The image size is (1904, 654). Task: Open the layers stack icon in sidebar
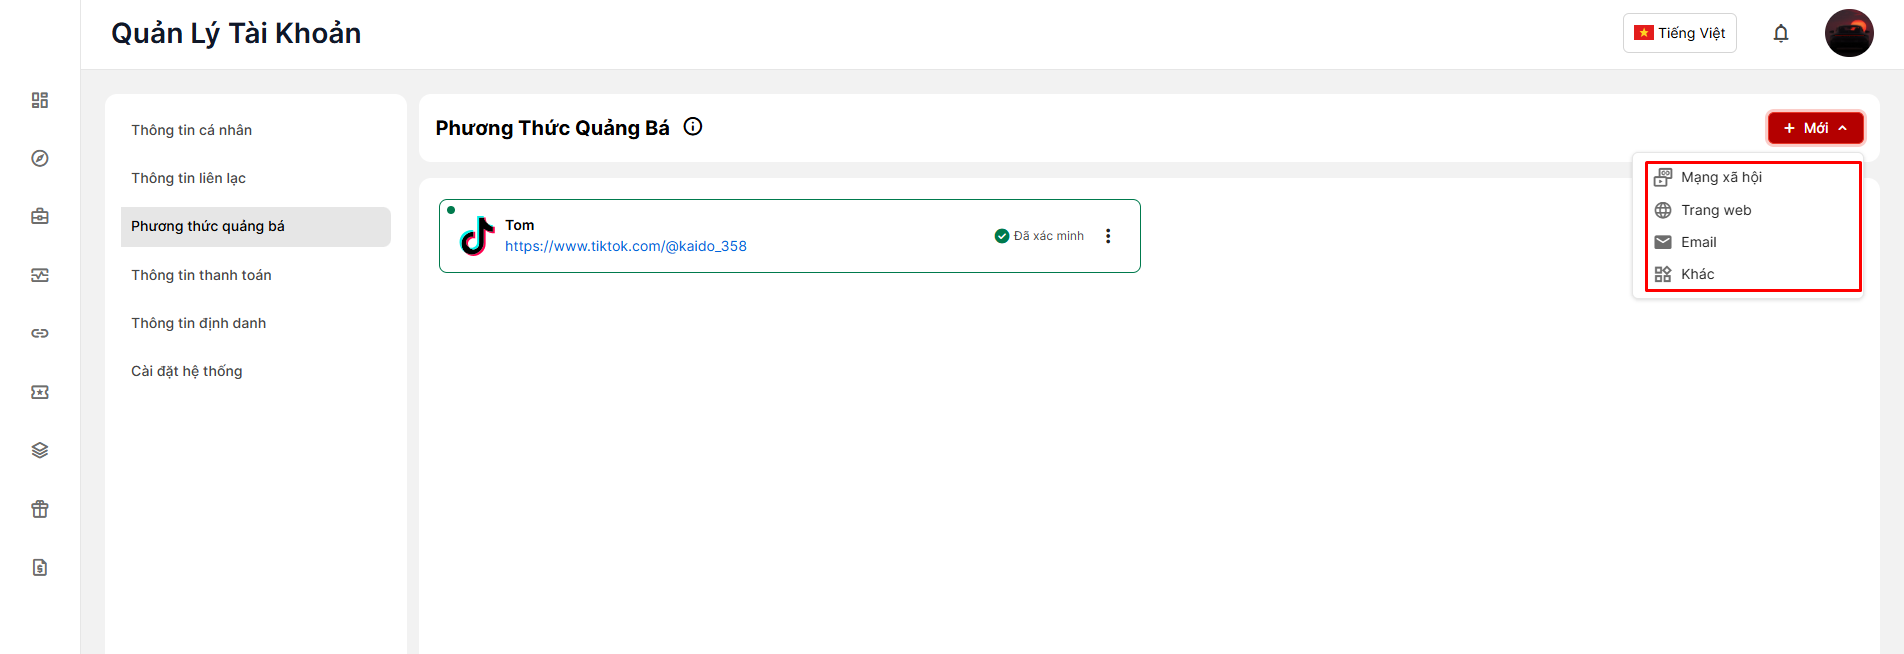click(40, 450)
